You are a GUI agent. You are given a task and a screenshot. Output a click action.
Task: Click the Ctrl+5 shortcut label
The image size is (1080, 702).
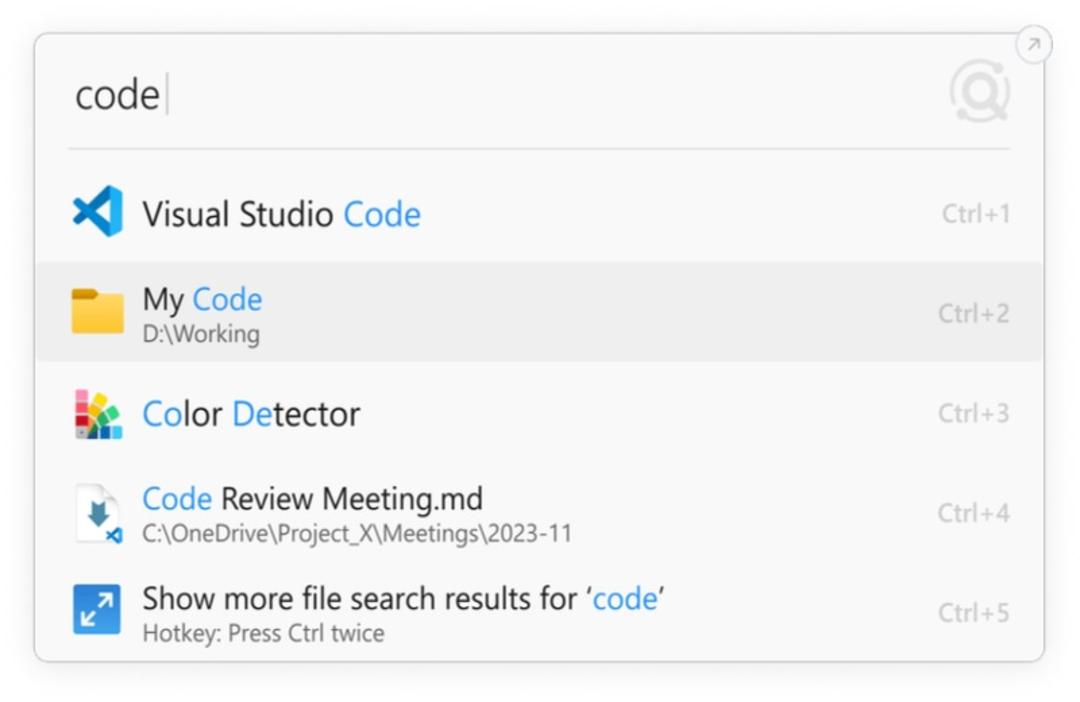974,612
